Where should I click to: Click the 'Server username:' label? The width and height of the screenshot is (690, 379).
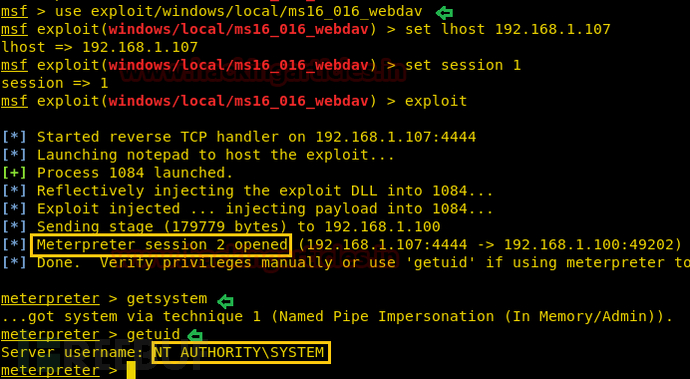coord(72,353)
